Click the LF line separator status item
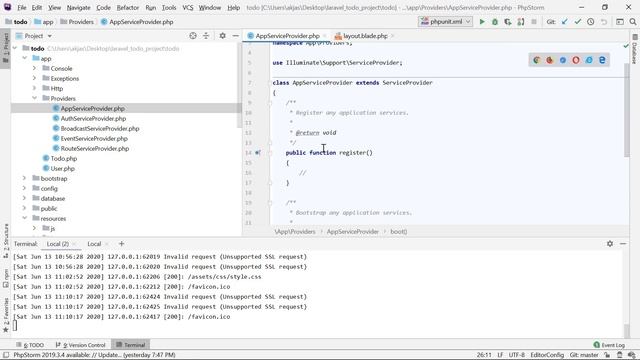The image size is (640, 360). point(500,355)
